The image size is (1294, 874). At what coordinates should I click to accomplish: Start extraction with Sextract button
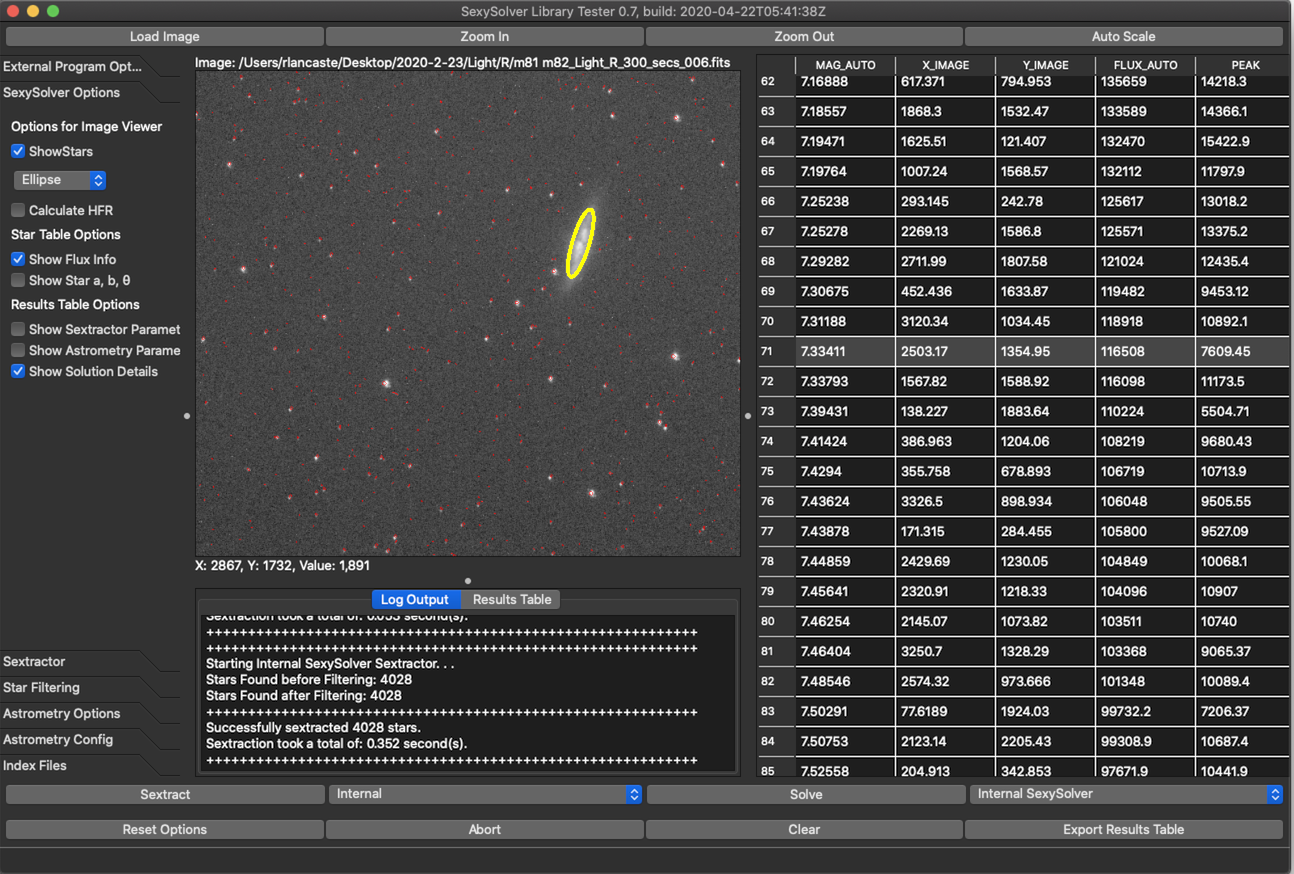(x=165, y=794)
